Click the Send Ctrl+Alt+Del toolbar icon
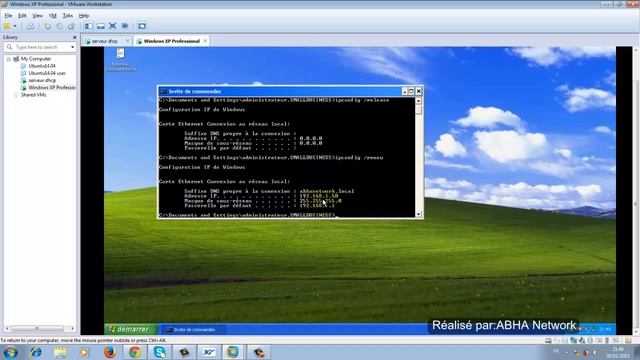The image size is (640, 360). tap(30, 26)
